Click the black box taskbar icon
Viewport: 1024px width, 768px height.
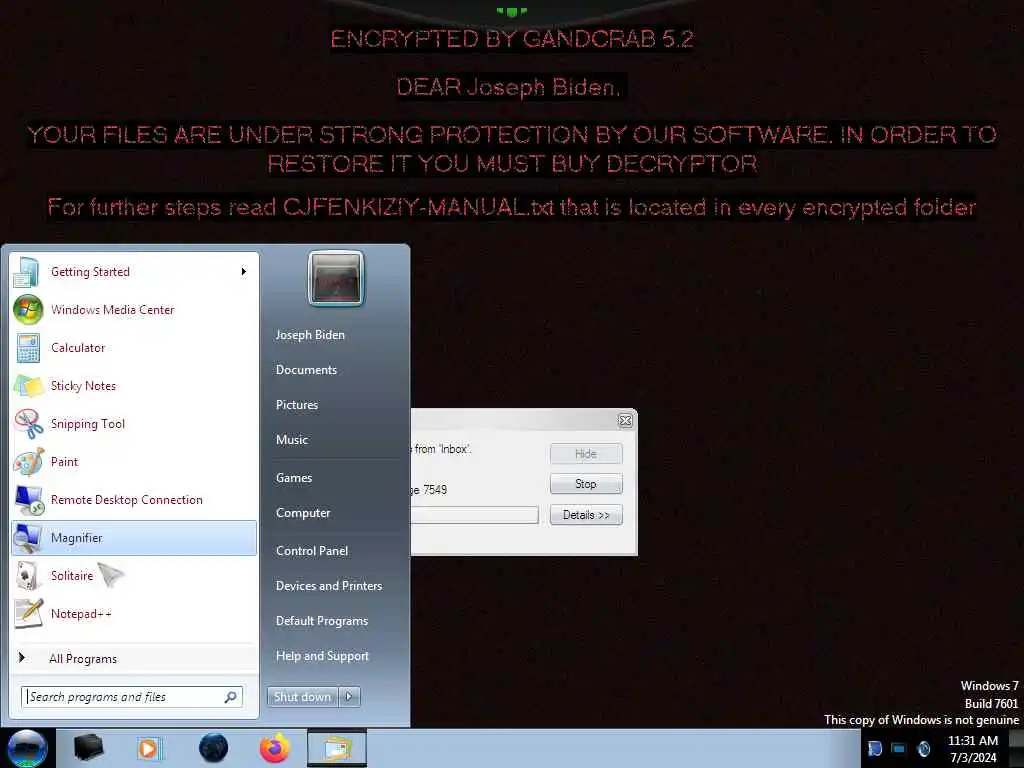(x=88, y=748)
